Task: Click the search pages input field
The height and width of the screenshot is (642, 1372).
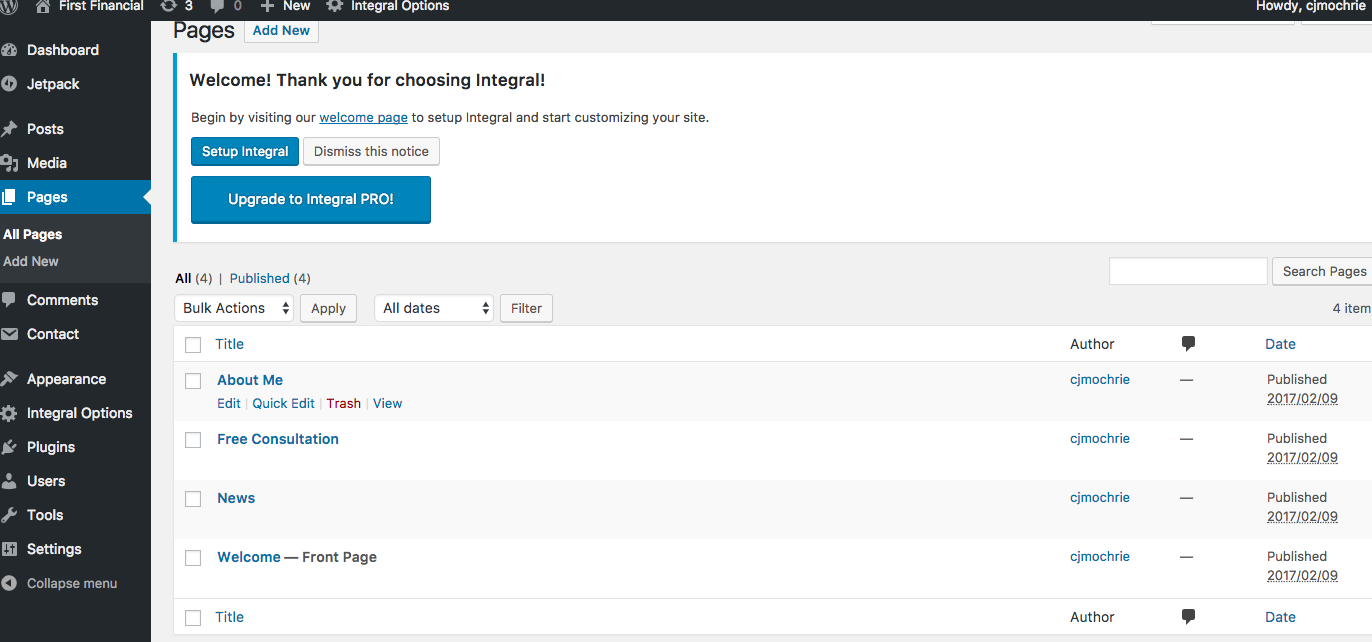Action: (x=1188, y=271)
